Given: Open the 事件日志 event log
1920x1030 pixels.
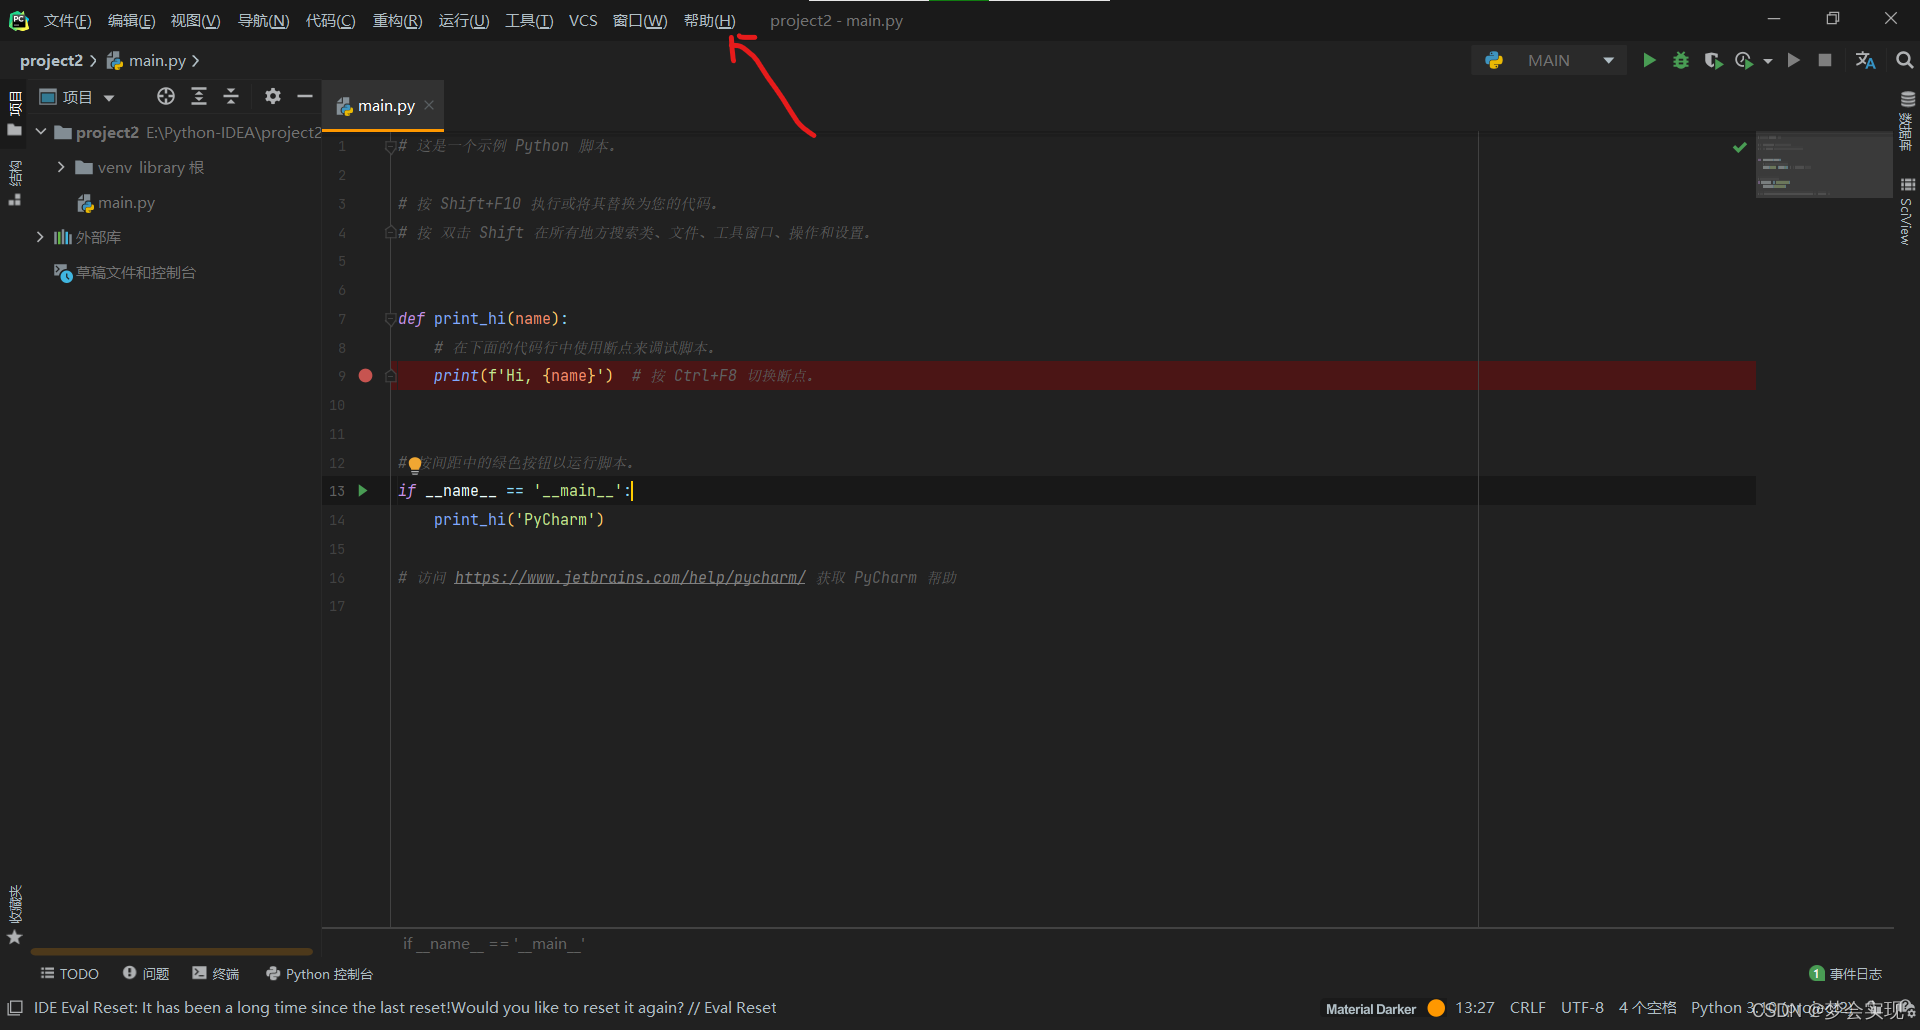Looking at the screenshot, I should [x=1846, y=974].
